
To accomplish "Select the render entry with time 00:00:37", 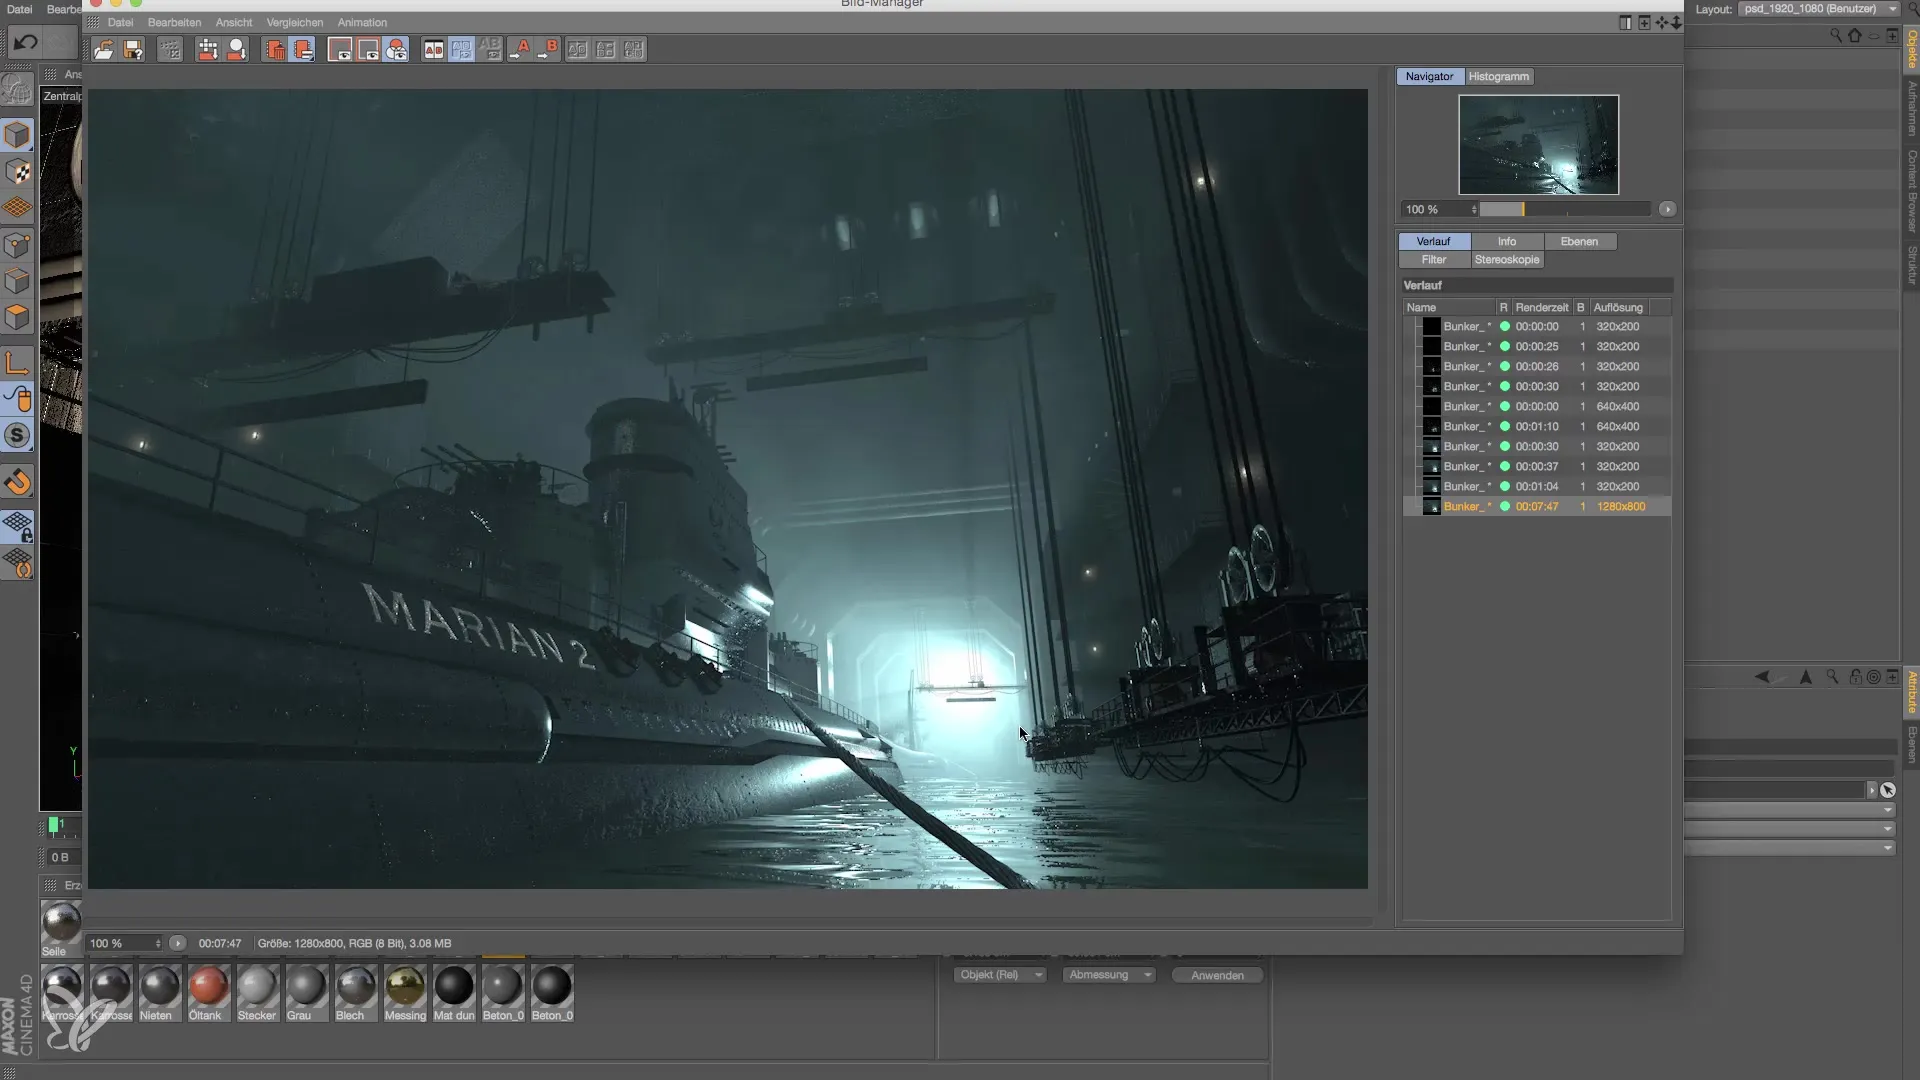I will pos(1537,466).
